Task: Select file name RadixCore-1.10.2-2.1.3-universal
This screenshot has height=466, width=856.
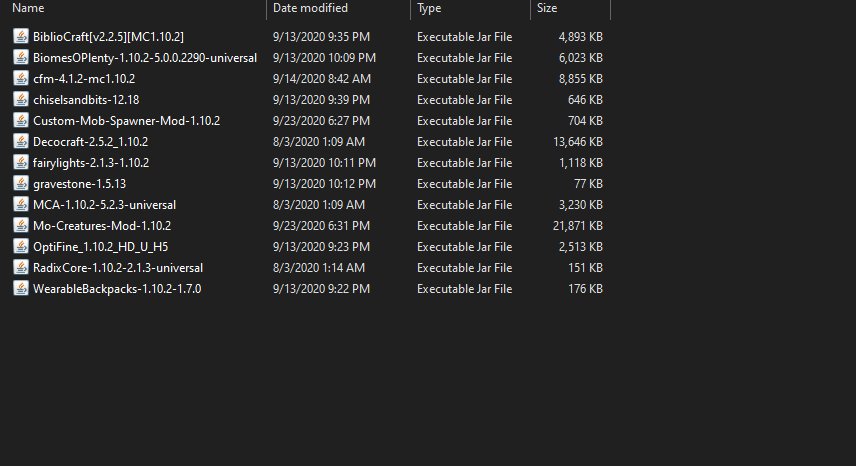Action: coord(118,268)
